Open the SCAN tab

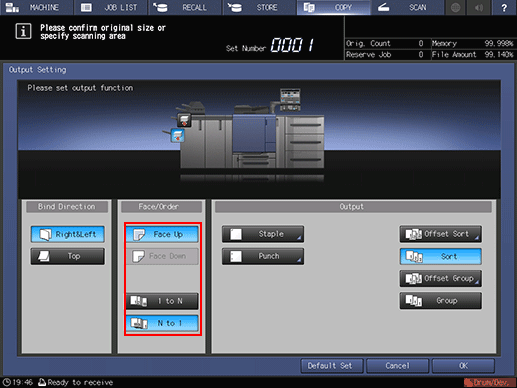pos(407,7)
